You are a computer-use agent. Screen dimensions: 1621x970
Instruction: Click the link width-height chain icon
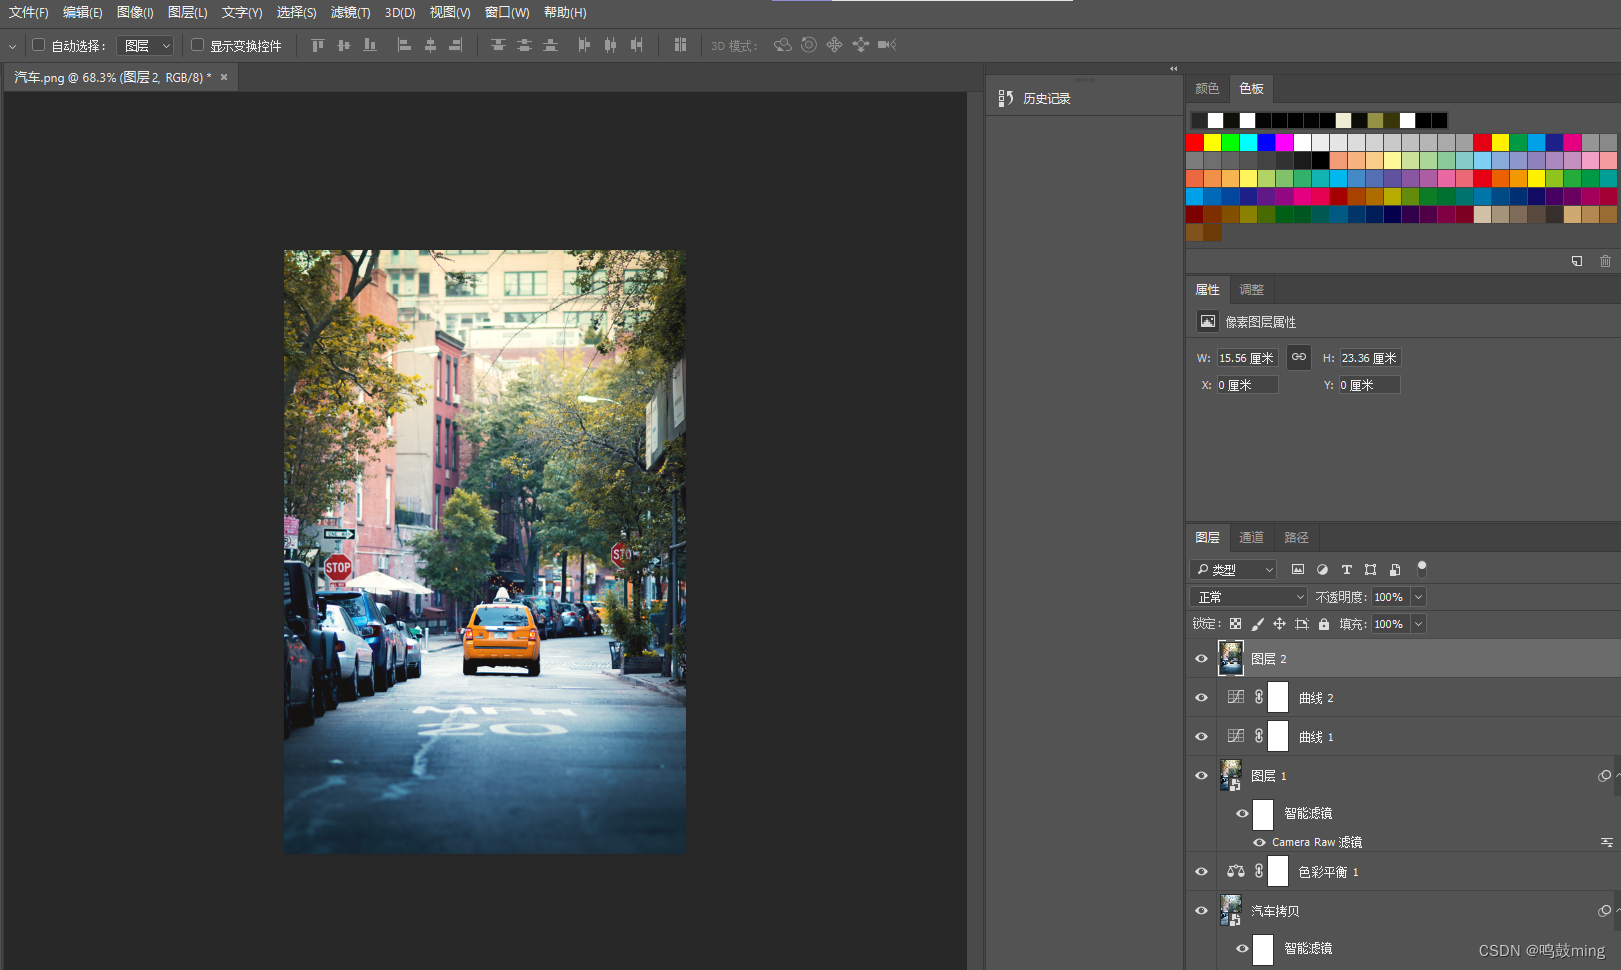1299,357
